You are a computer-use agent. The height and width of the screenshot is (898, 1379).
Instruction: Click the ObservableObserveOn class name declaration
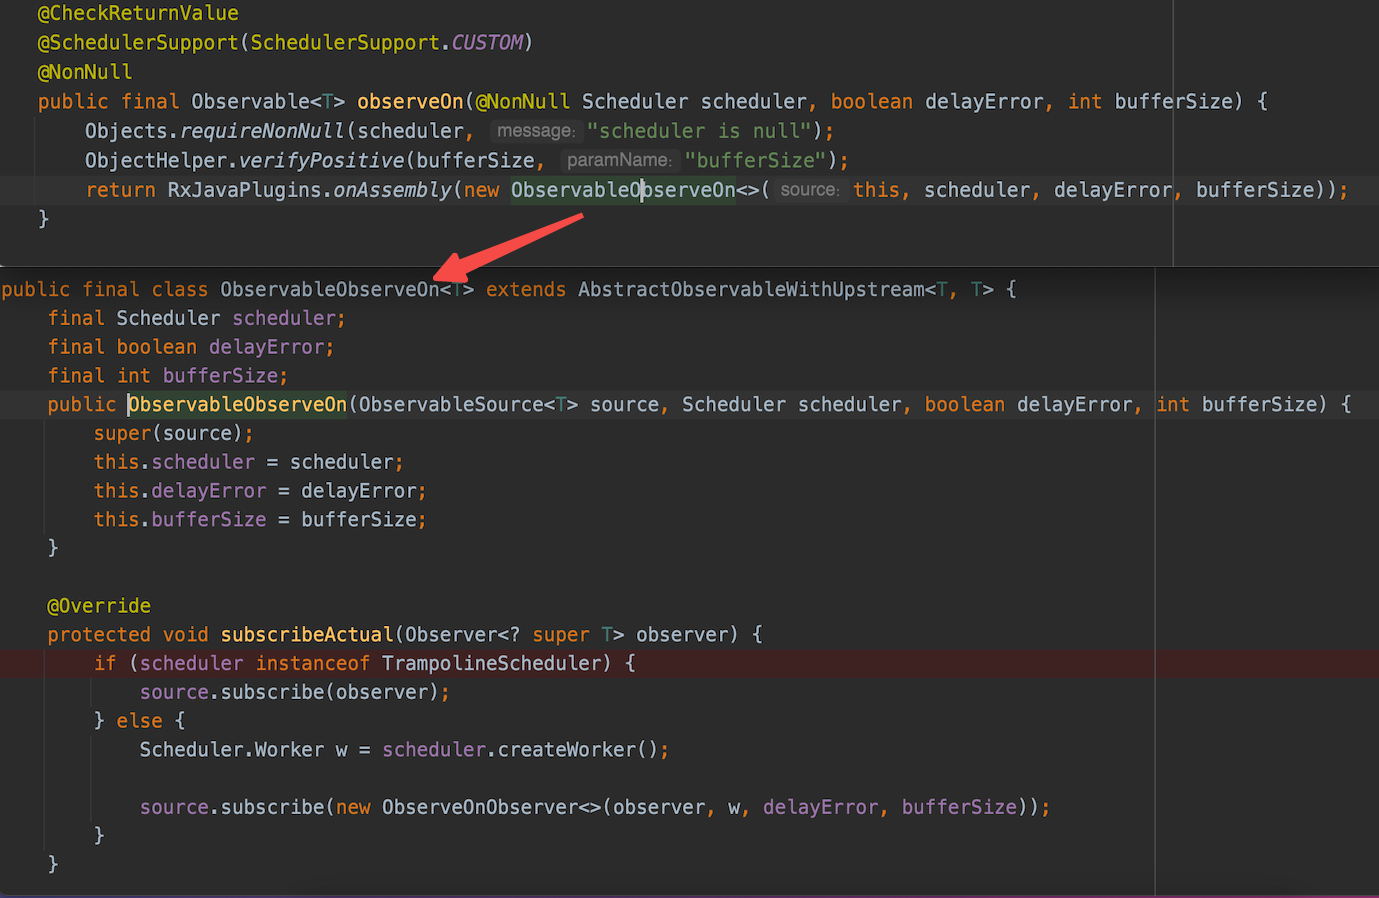(x=330, y=289)
